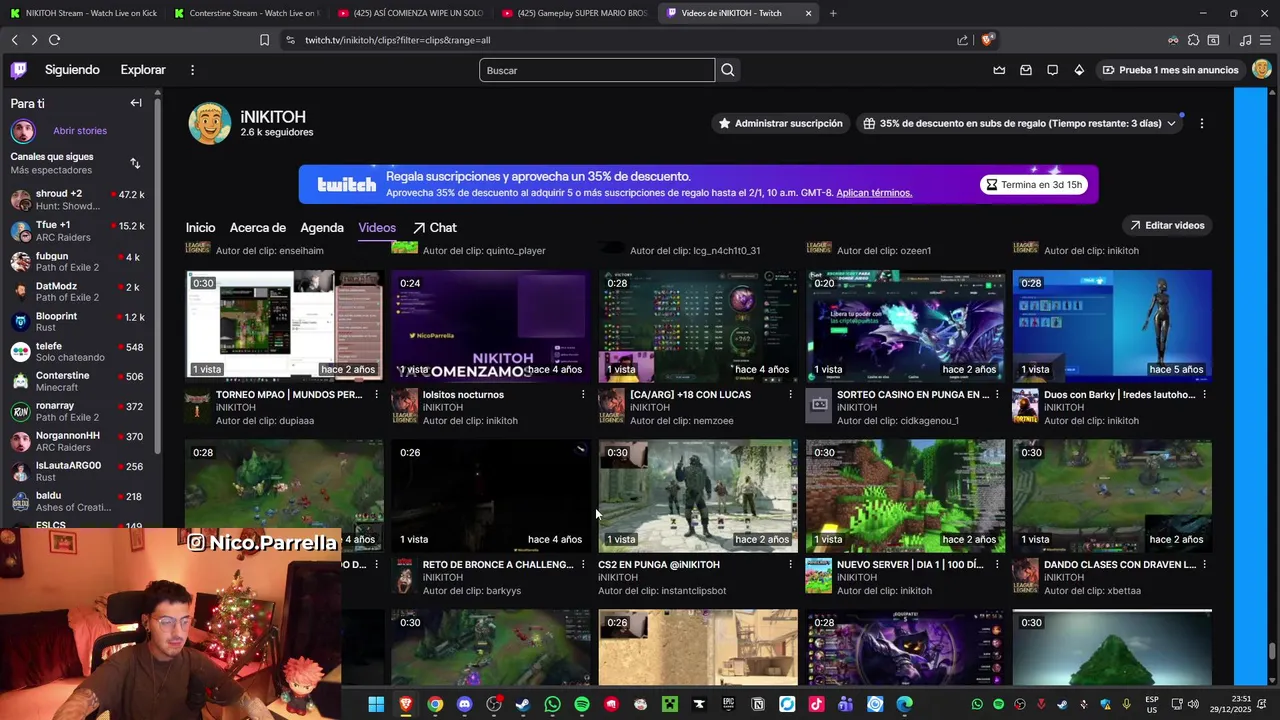Open WhatsApp from the taskbar
The height and width of the screenshot is (720, 1280).
click(x=553, y=704)
